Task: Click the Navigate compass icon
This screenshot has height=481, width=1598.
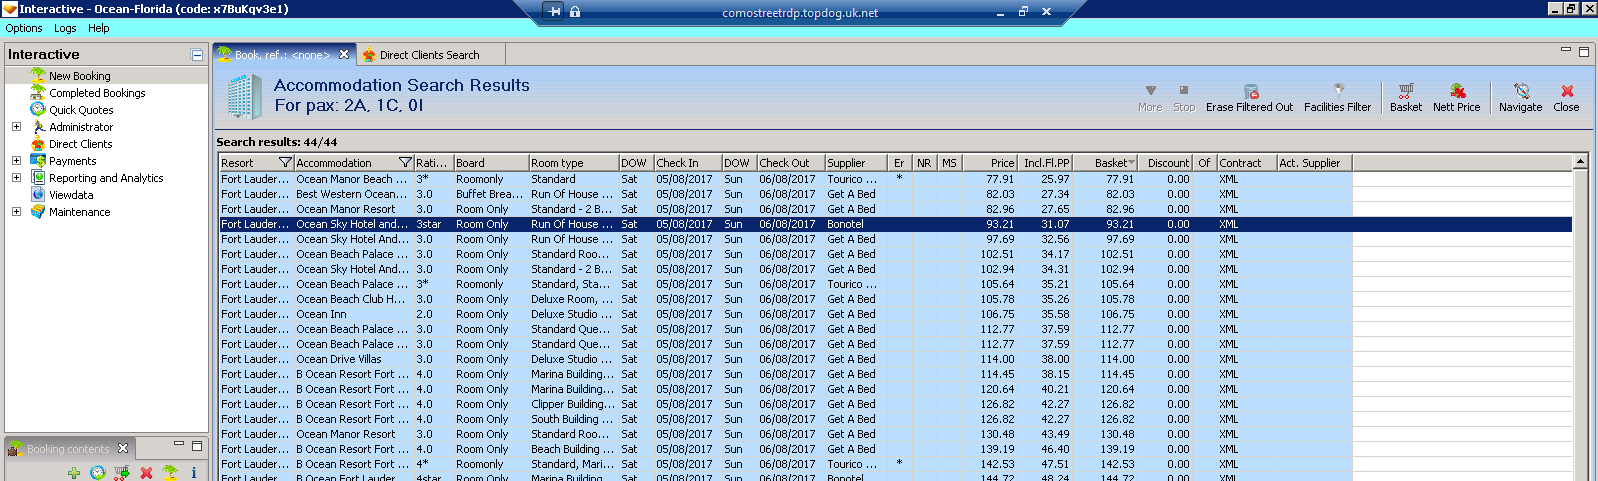Action: [1520, 91]
